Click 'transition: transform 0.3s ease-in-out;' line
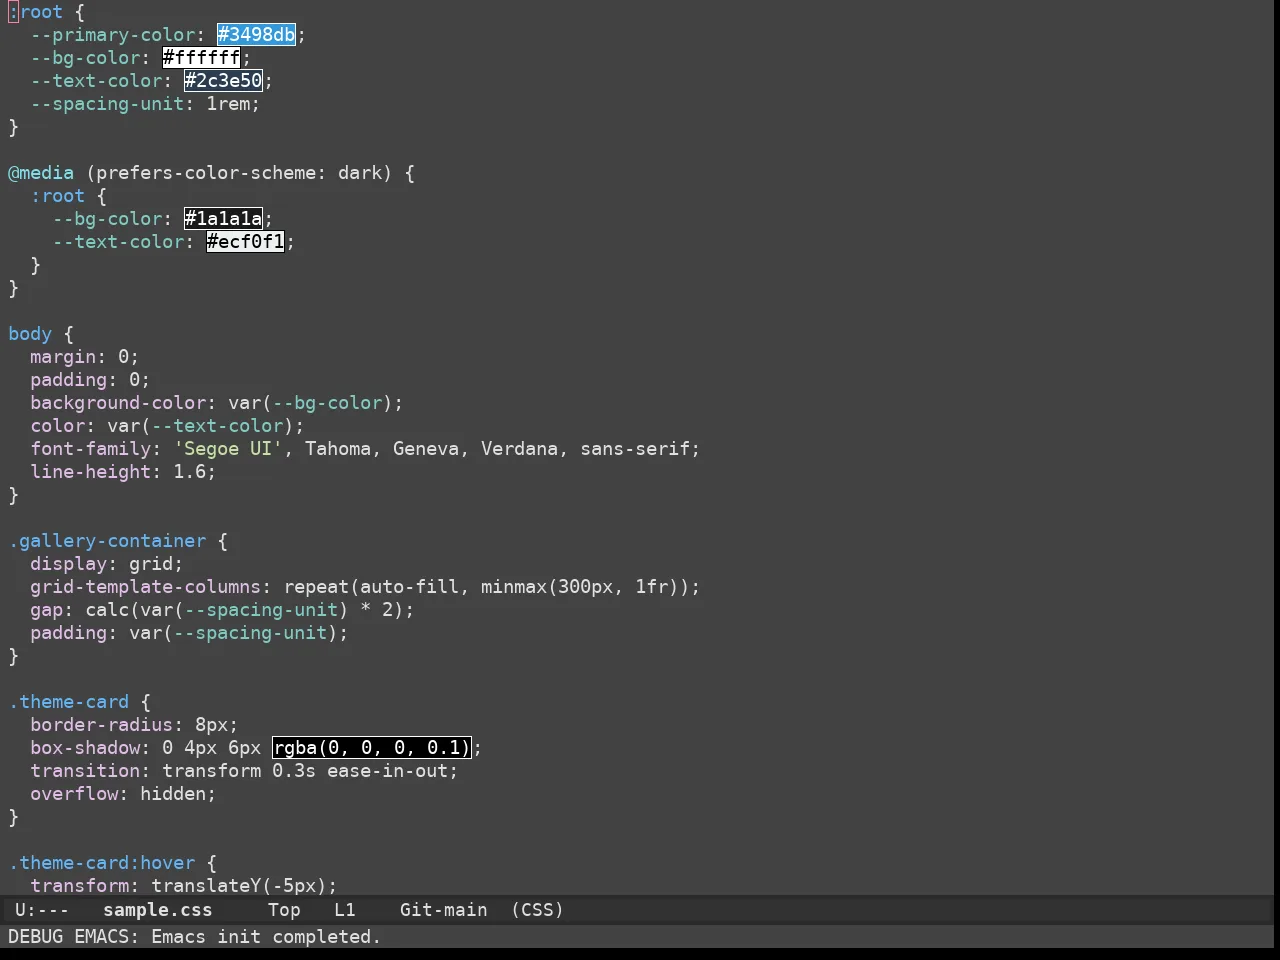Image resolution: width=1280 pixels, height=960 pixels. pyautogui.click(x=244, y=771)
